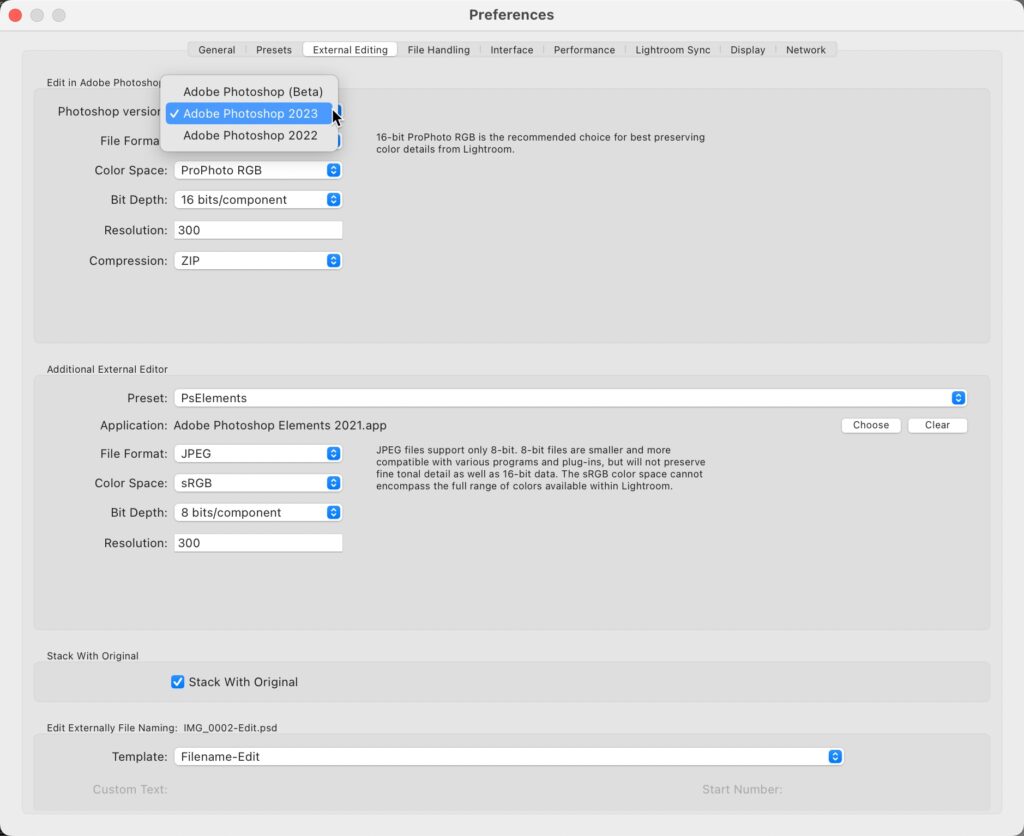The image size is (1024, 836).
Task: Select Adobe Photoshop (Beta) from the list
Action: [x=252, y=92]
